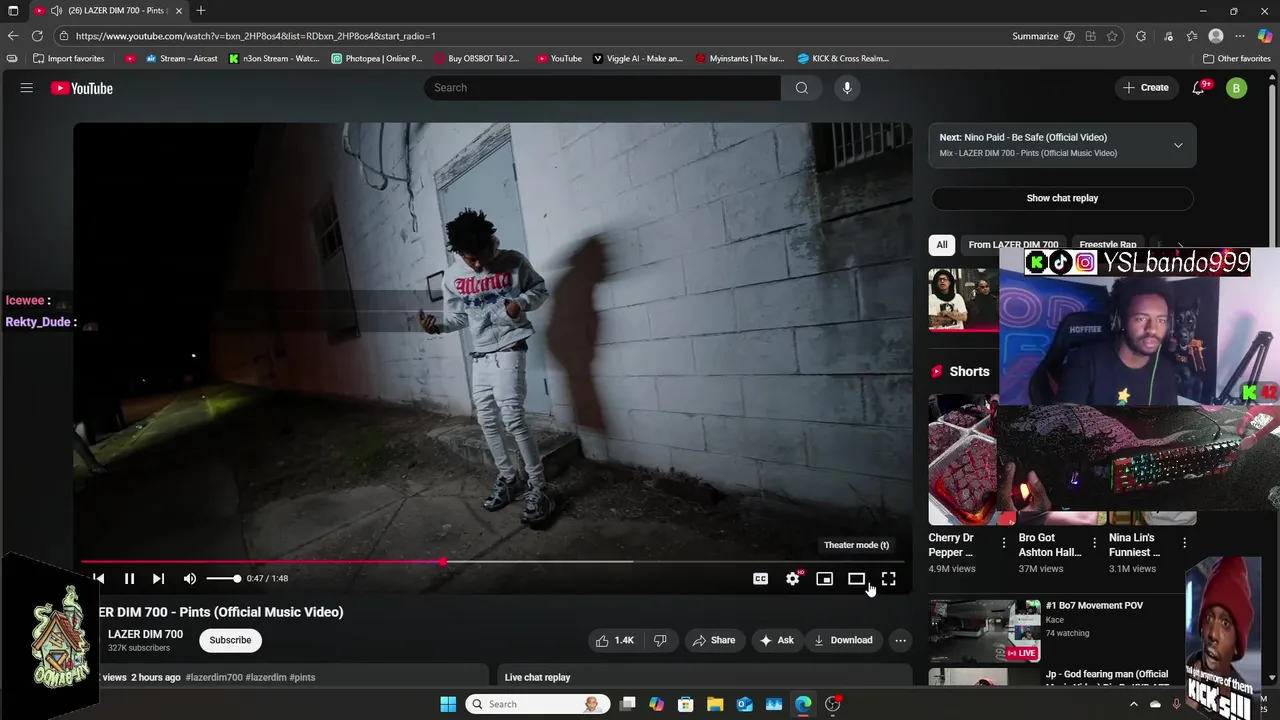Mute the tab via speaker icon
Screen dimensions: 1280x720
pyautogui.click(x=56, y=11)
